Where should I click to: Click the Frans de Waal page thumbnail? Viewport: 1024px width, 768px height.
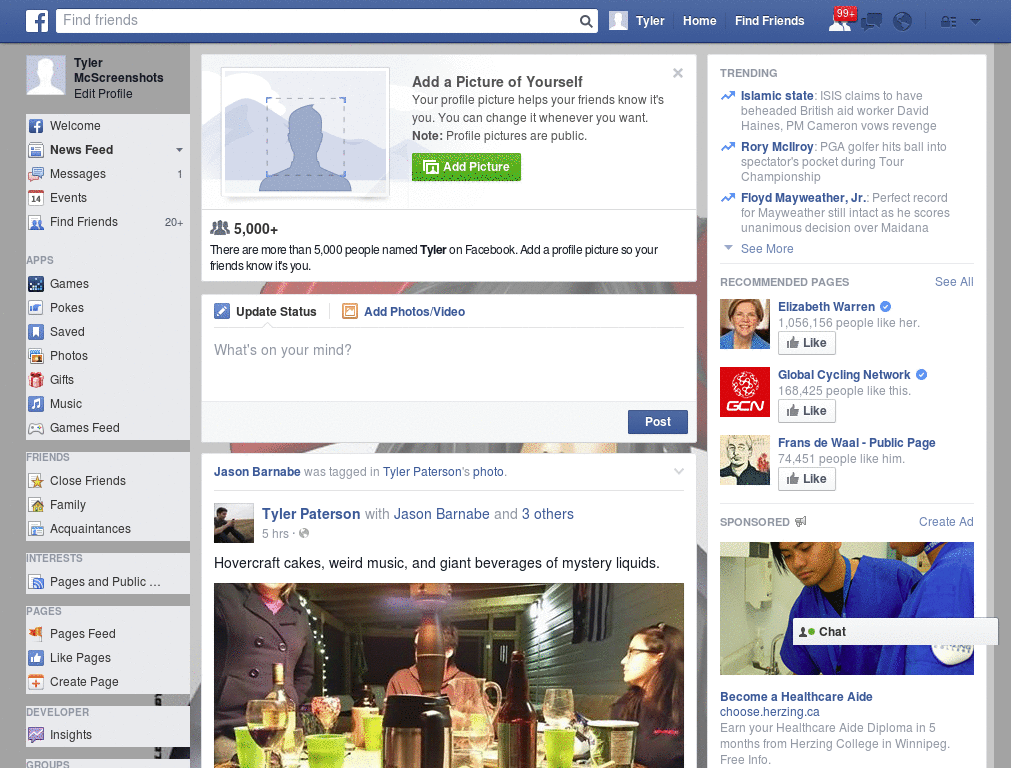click(744, 460)
